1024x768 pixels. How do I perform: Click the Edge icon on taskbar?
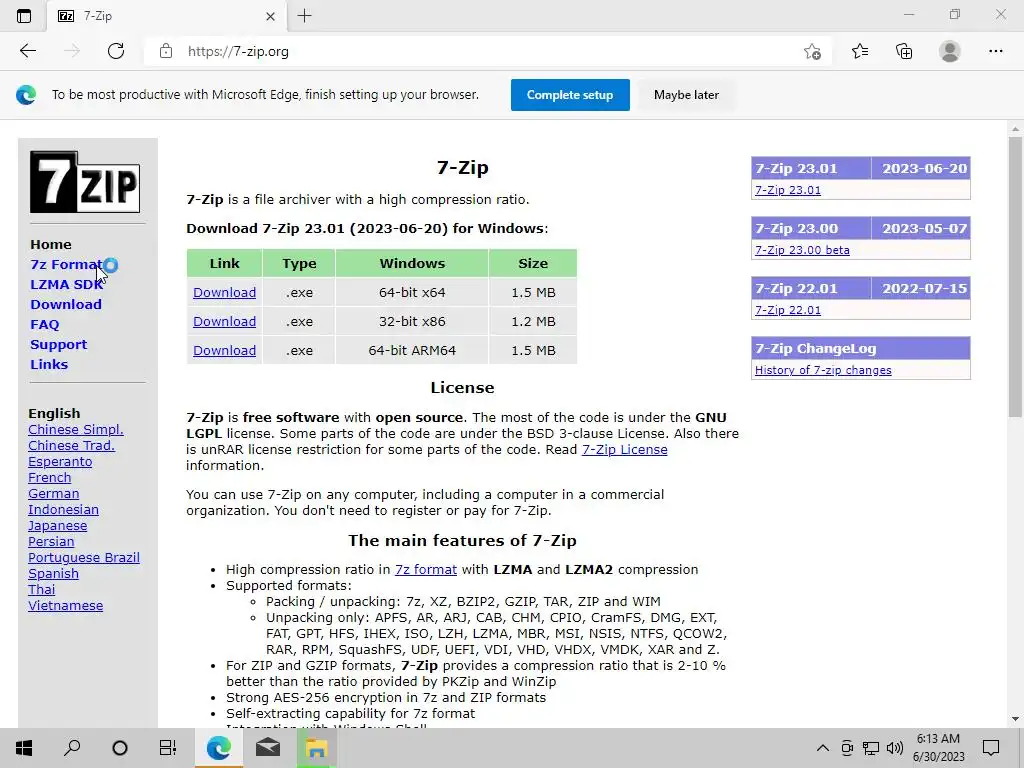tap(218, 748)
